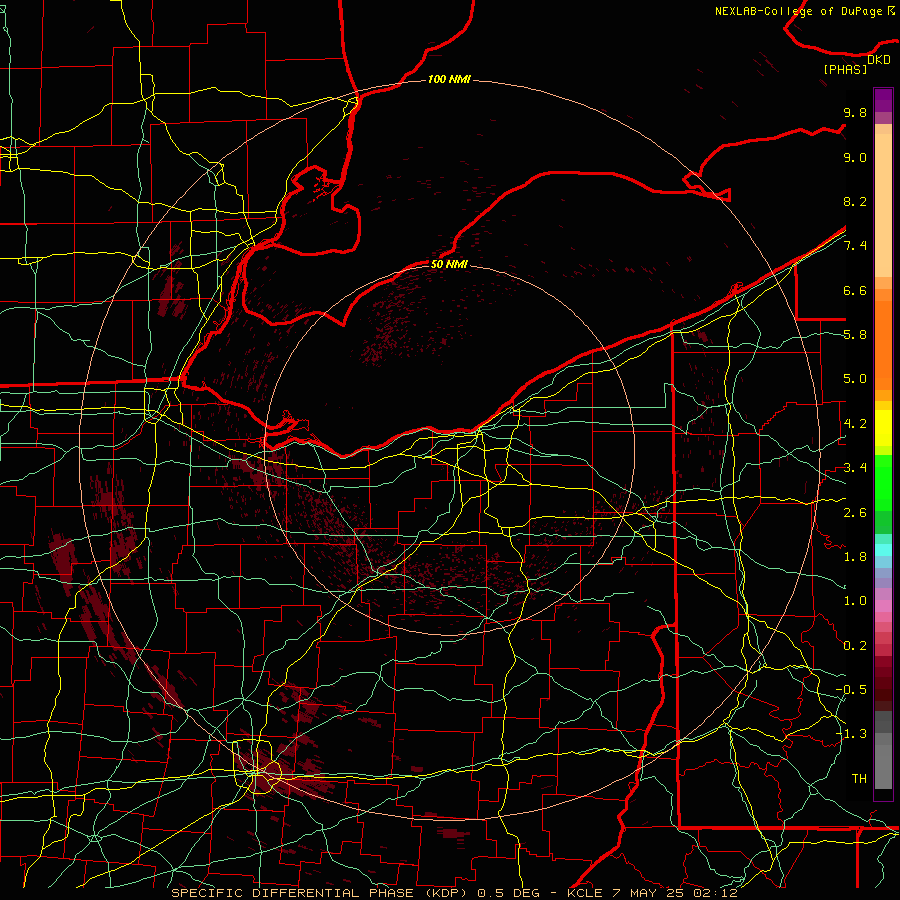Click the -1.3 legend value
The image size is (900, 900).
(x=851, y=734)
